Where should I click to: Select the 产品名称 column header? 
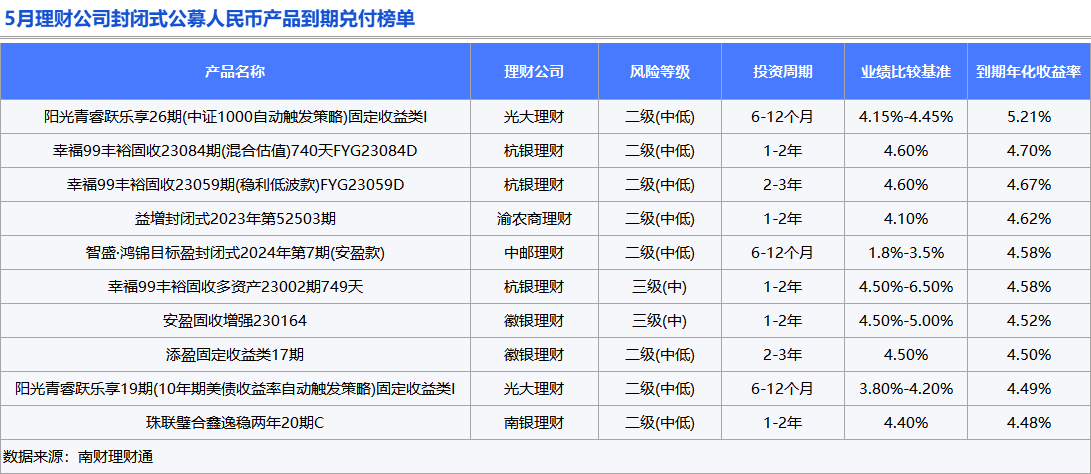click(x=235, y=72)
